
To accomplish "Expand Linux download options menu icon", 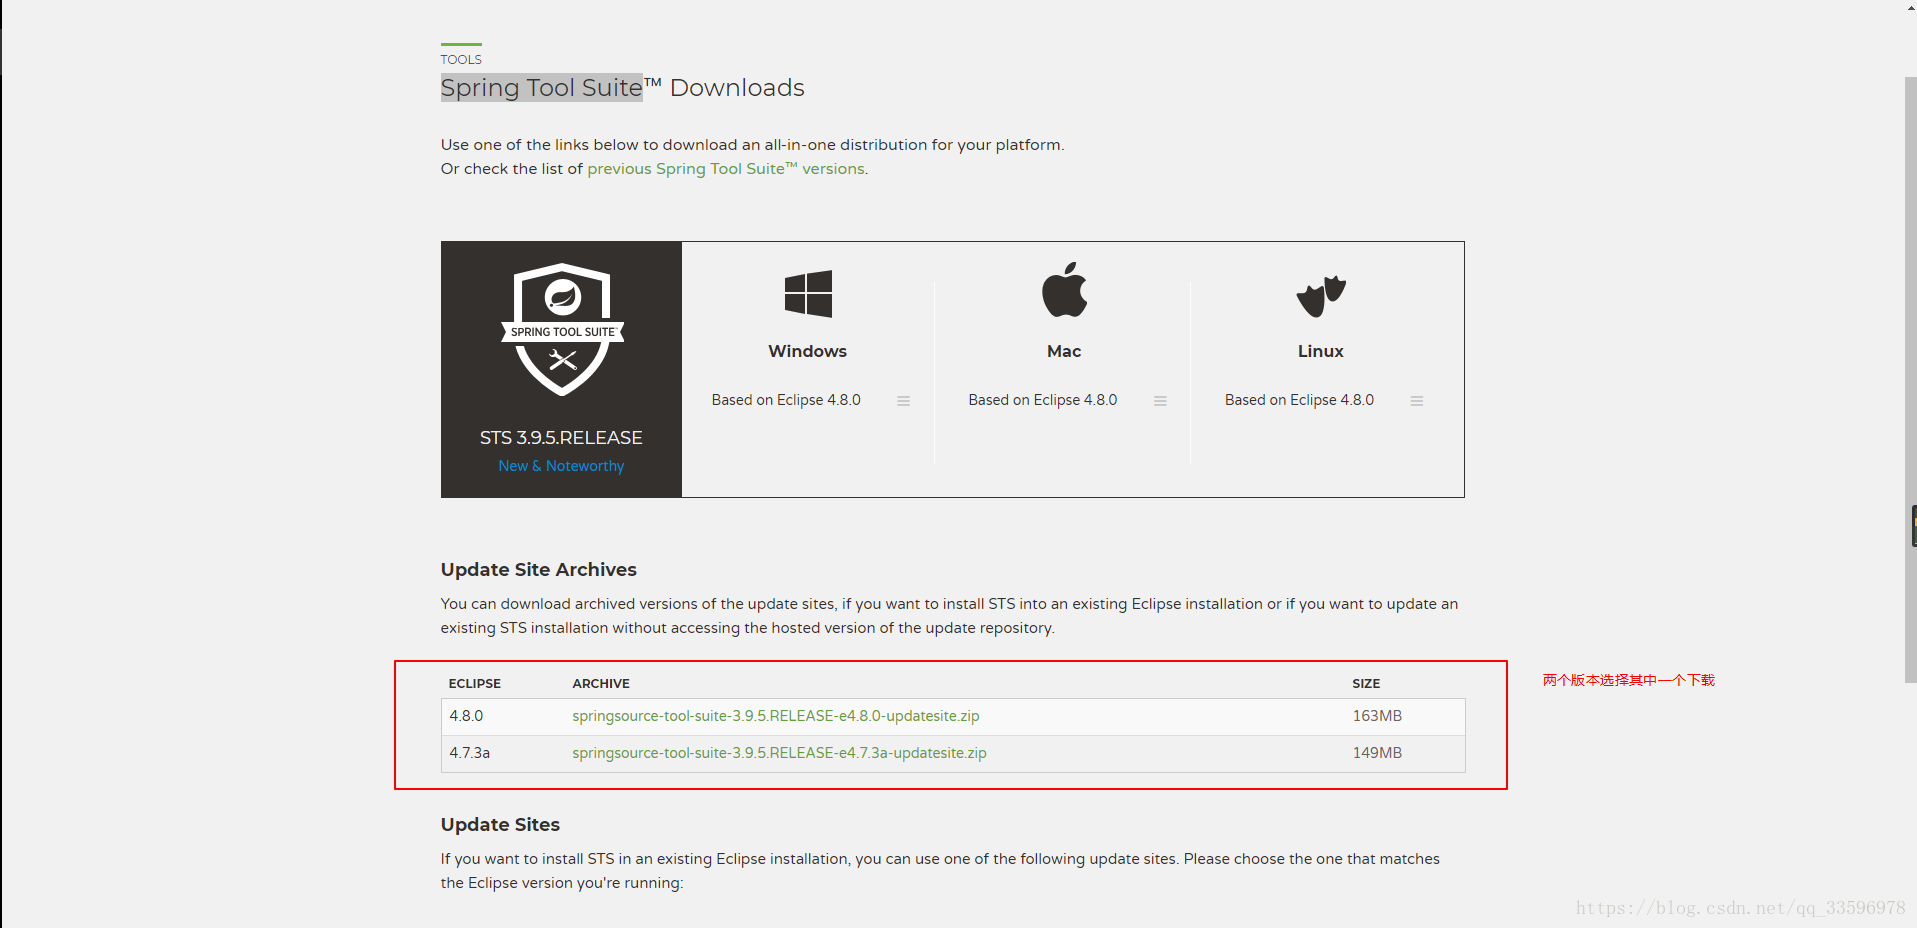I will [1416, 401].
